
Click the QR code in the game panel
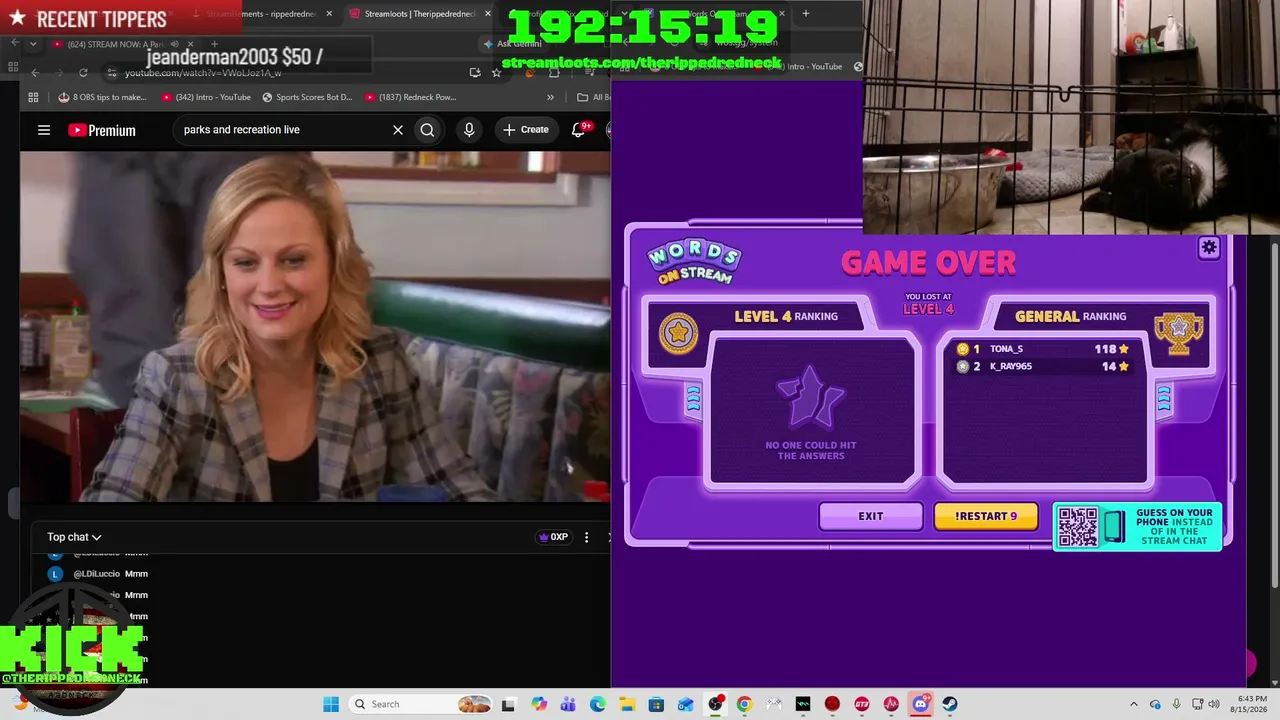click(1078, 527)
